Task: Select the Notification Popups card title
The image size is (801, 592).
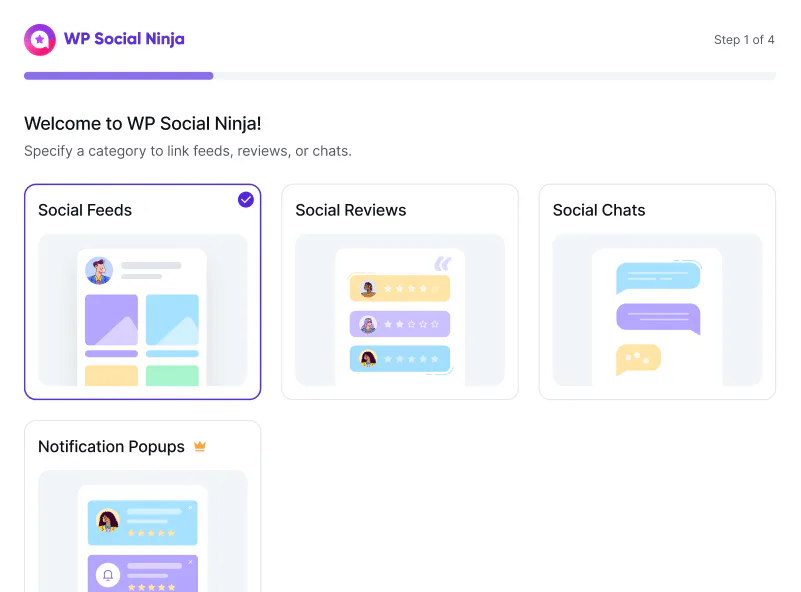Action: (x=111, y=446)
